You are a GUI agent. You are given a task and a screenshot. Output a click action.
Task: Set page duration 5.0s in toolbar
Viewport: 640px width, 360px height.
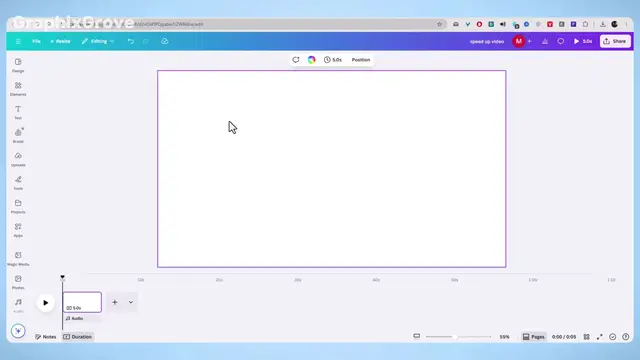333,60
